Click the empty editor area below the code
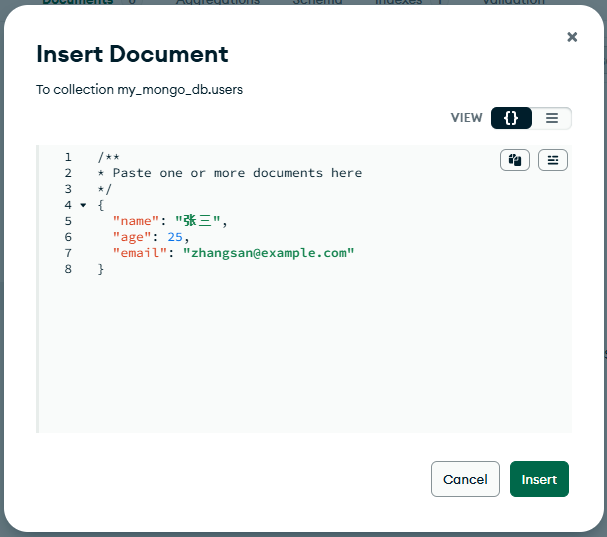This screenshot has height=537, width=607. pyautogui.click(x=304, y=354)
